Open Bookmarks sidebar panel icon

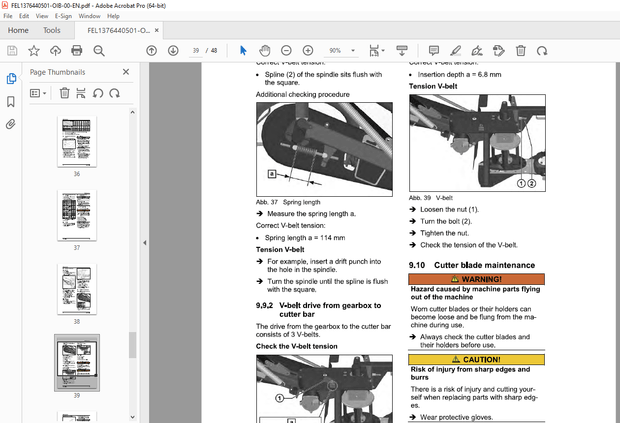click(11, 102)
